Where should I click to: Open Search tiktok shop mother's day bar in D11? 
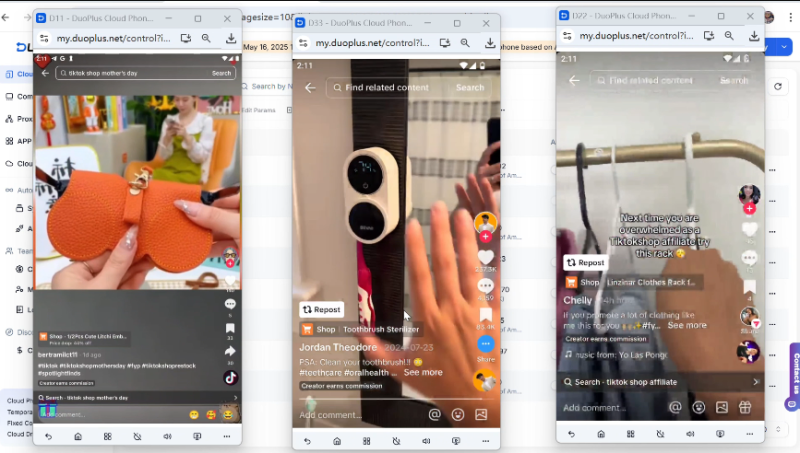(x=138, y=397)
